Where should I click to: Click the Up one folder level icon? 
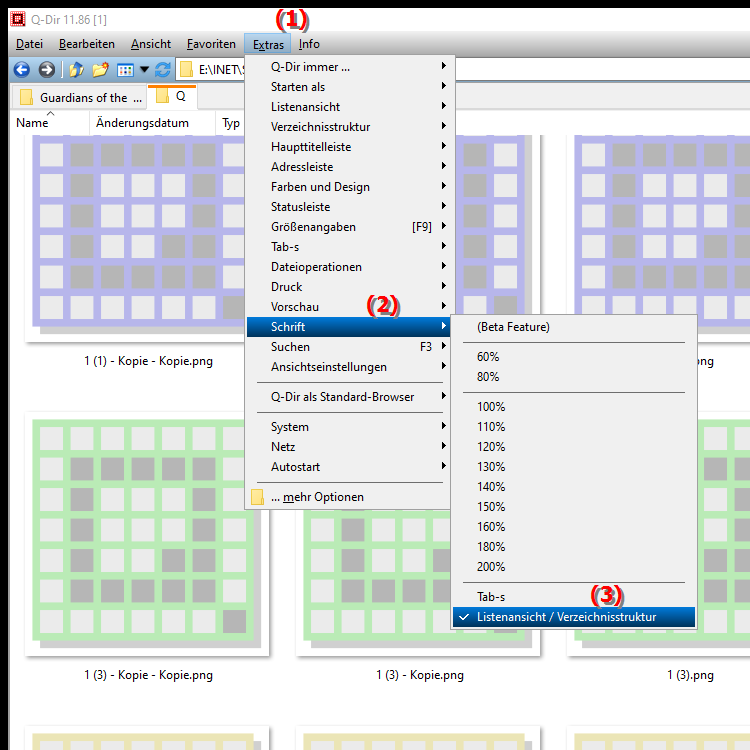coord(76,70)
